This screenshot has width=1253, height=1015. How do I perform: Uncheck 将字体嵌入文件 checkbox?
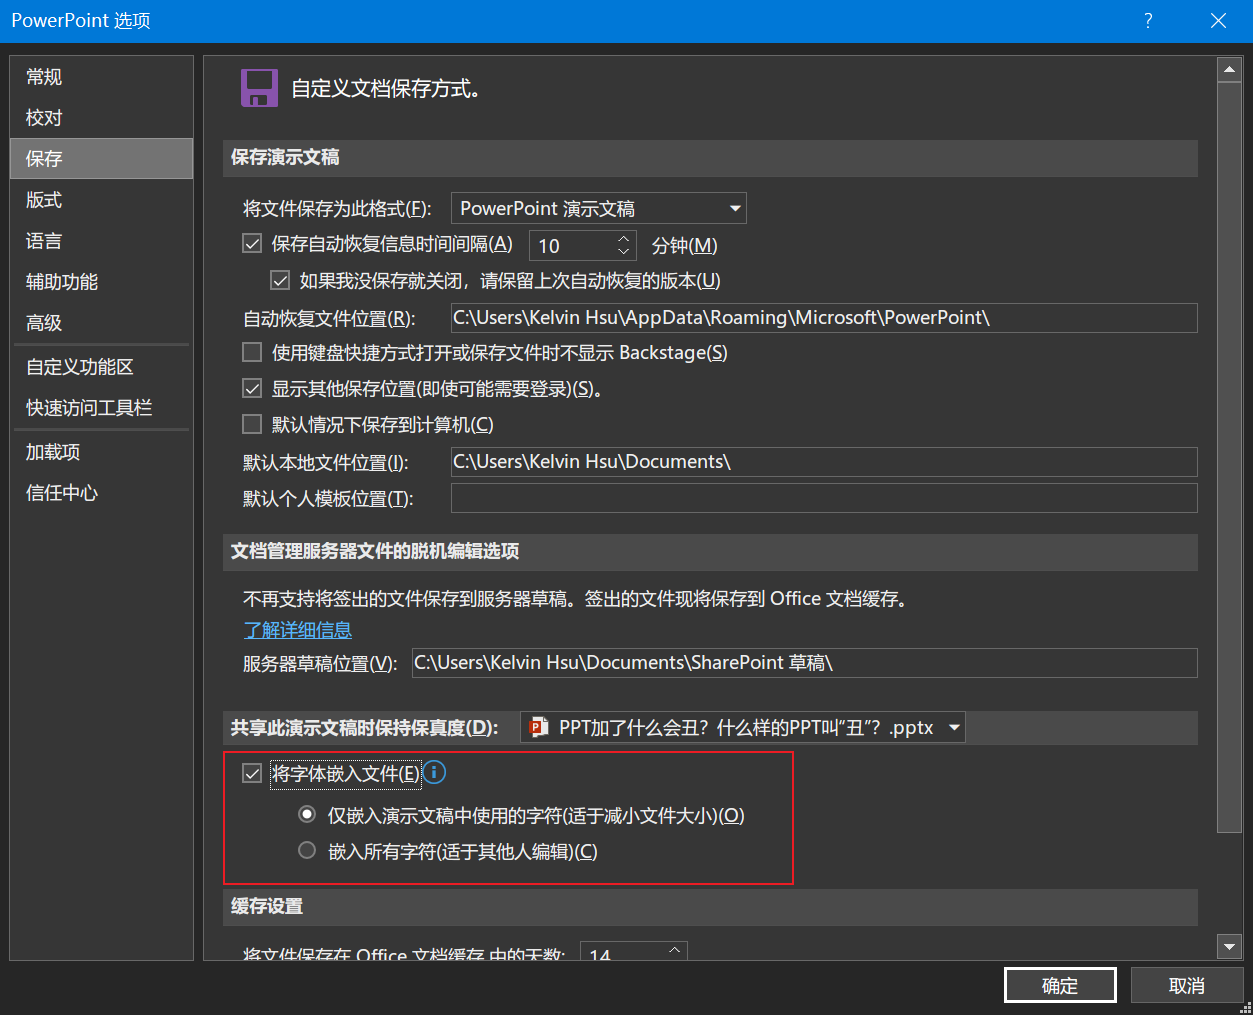pyautogui.click(x=252, y=773)
